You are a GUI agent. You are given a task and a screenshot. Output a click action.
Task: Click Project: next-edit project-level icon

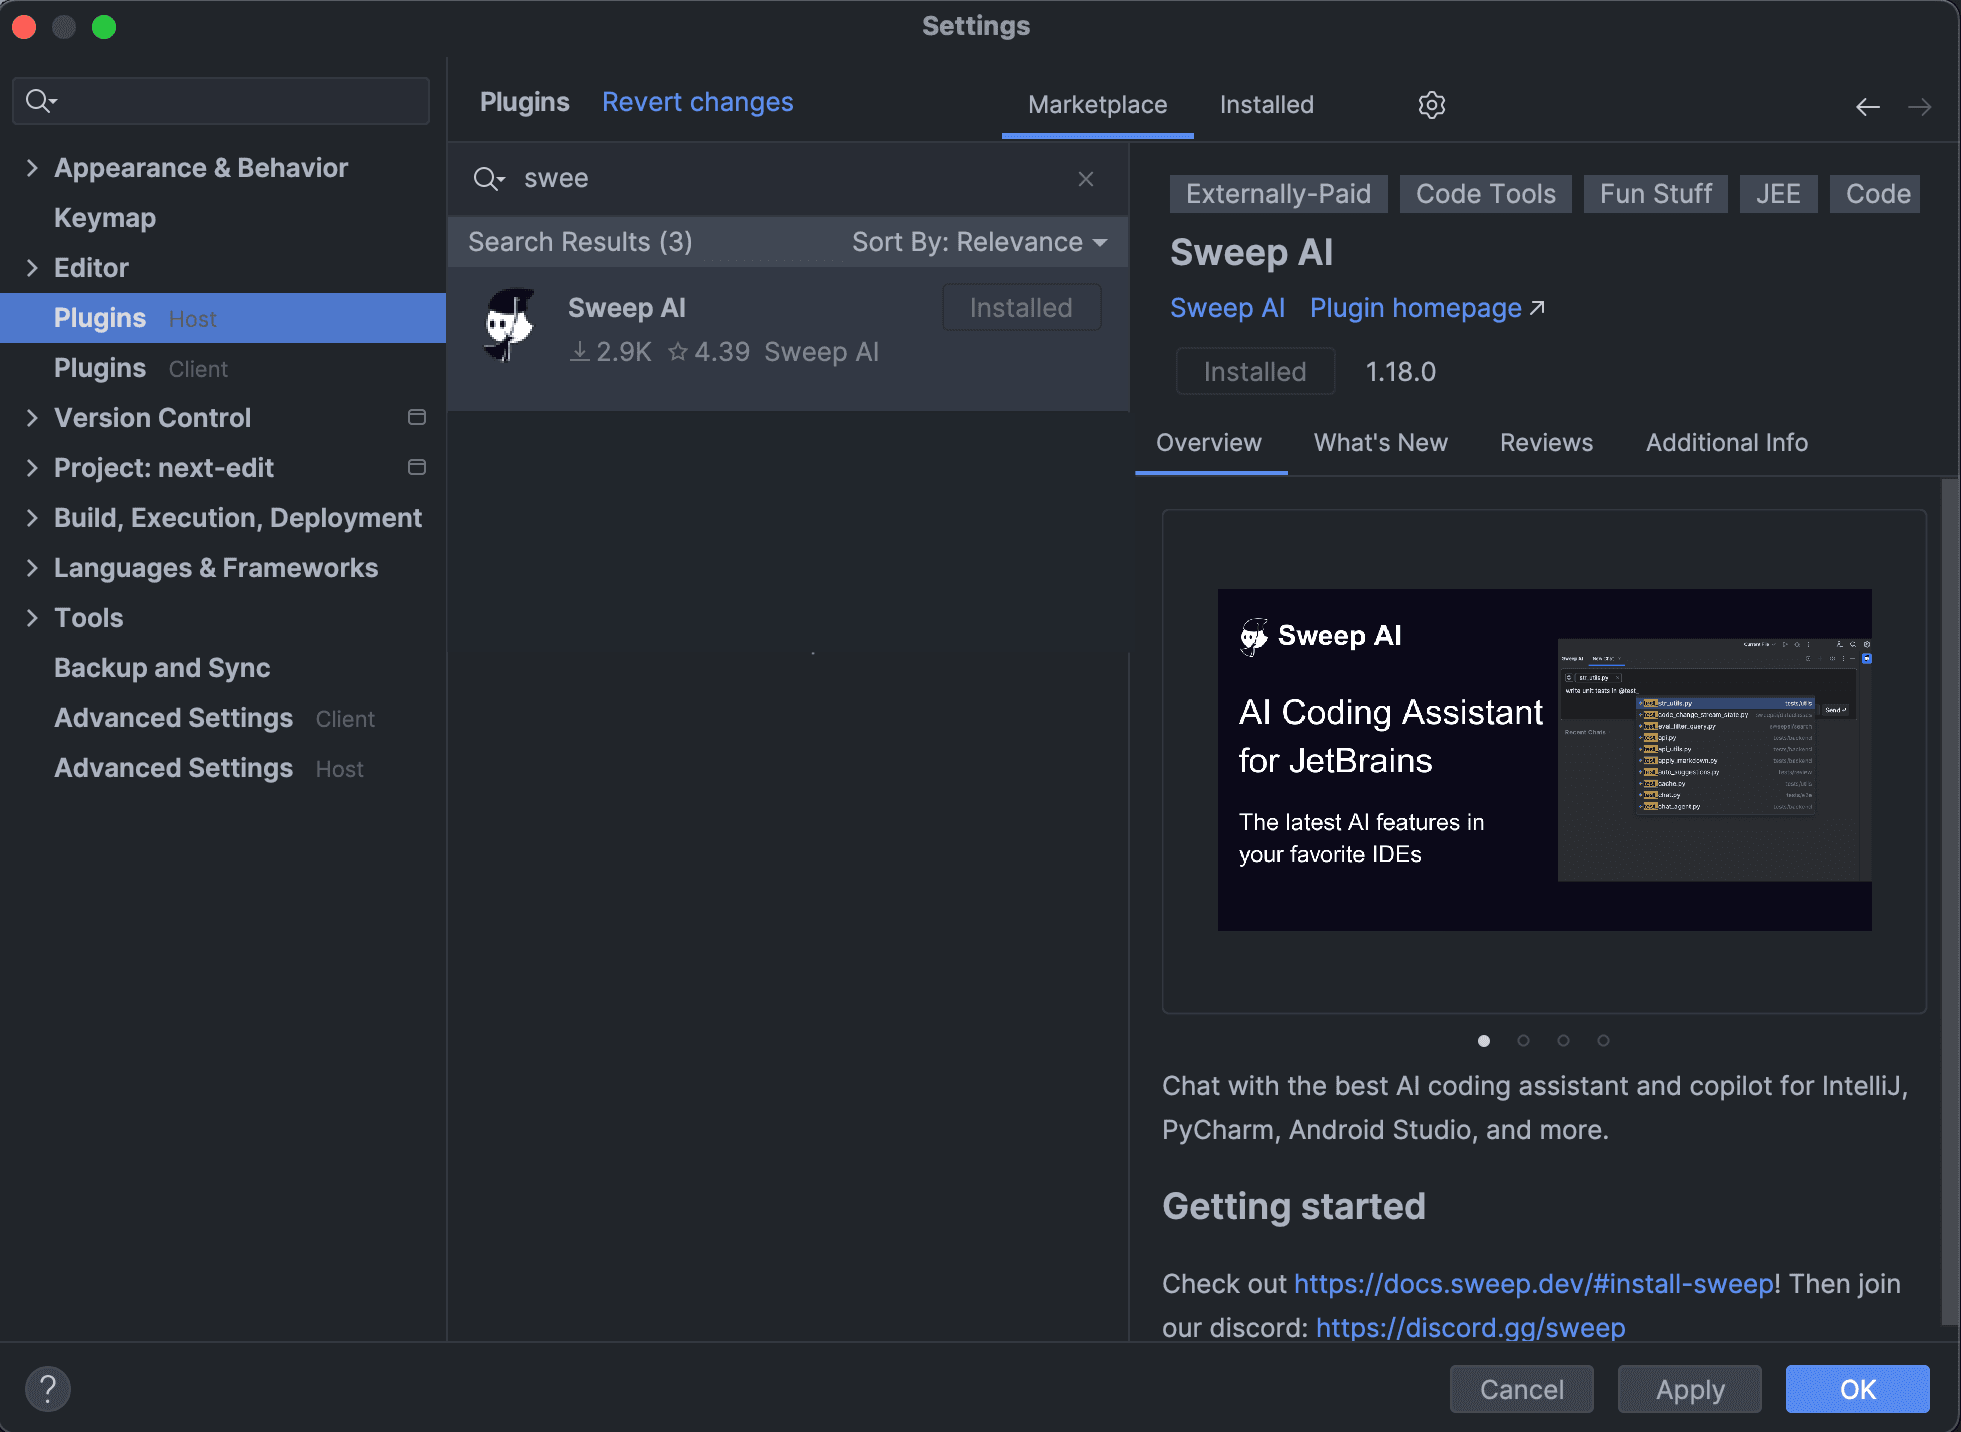coord(417,467)
